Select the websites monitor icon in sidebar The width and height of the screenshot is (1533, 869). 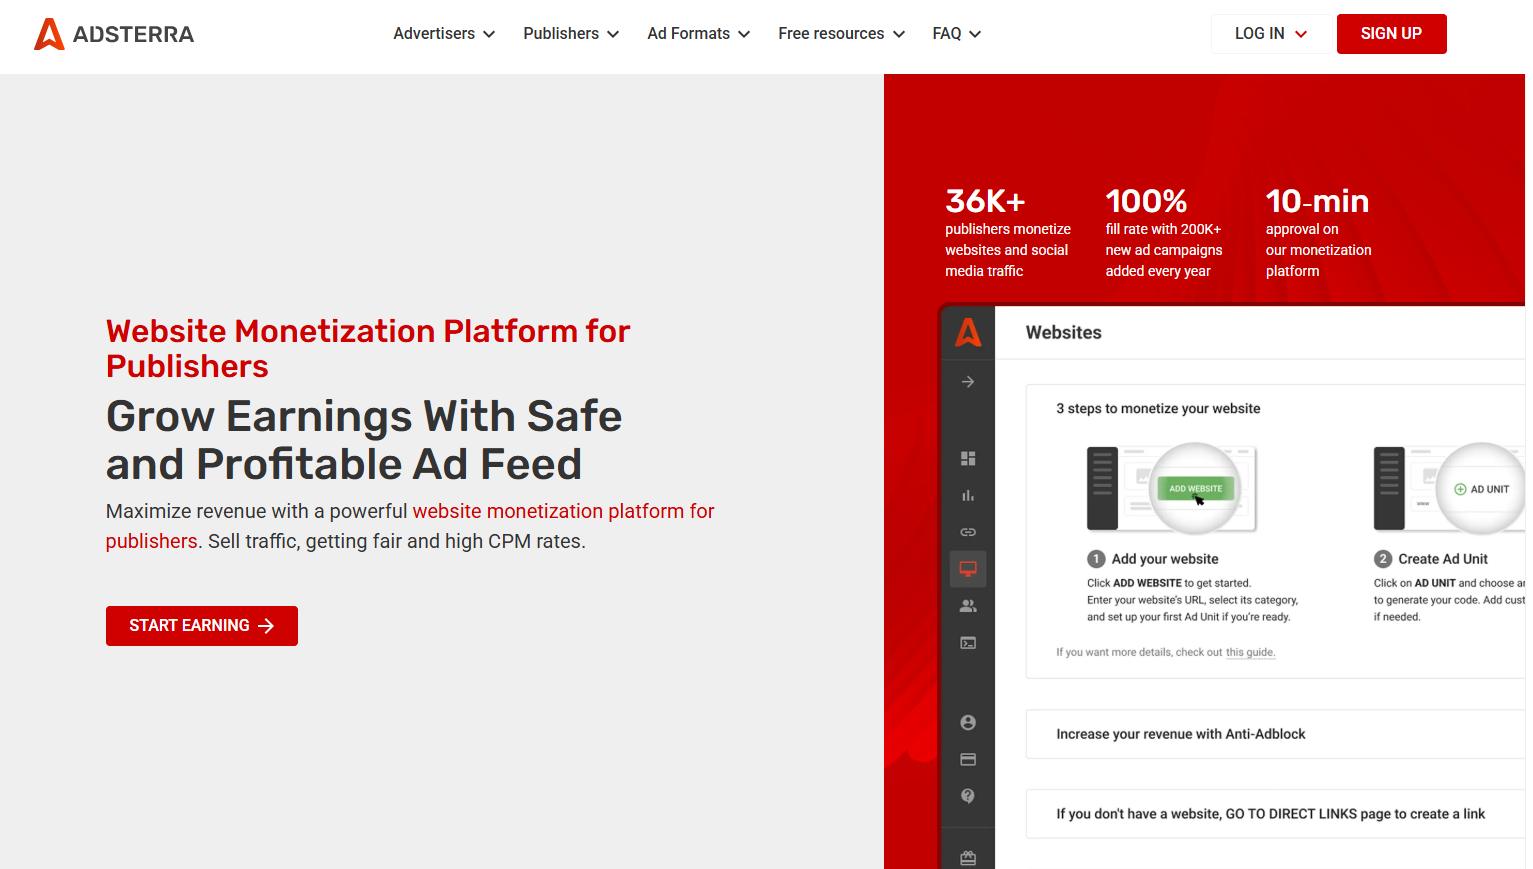tap(968, 569)
